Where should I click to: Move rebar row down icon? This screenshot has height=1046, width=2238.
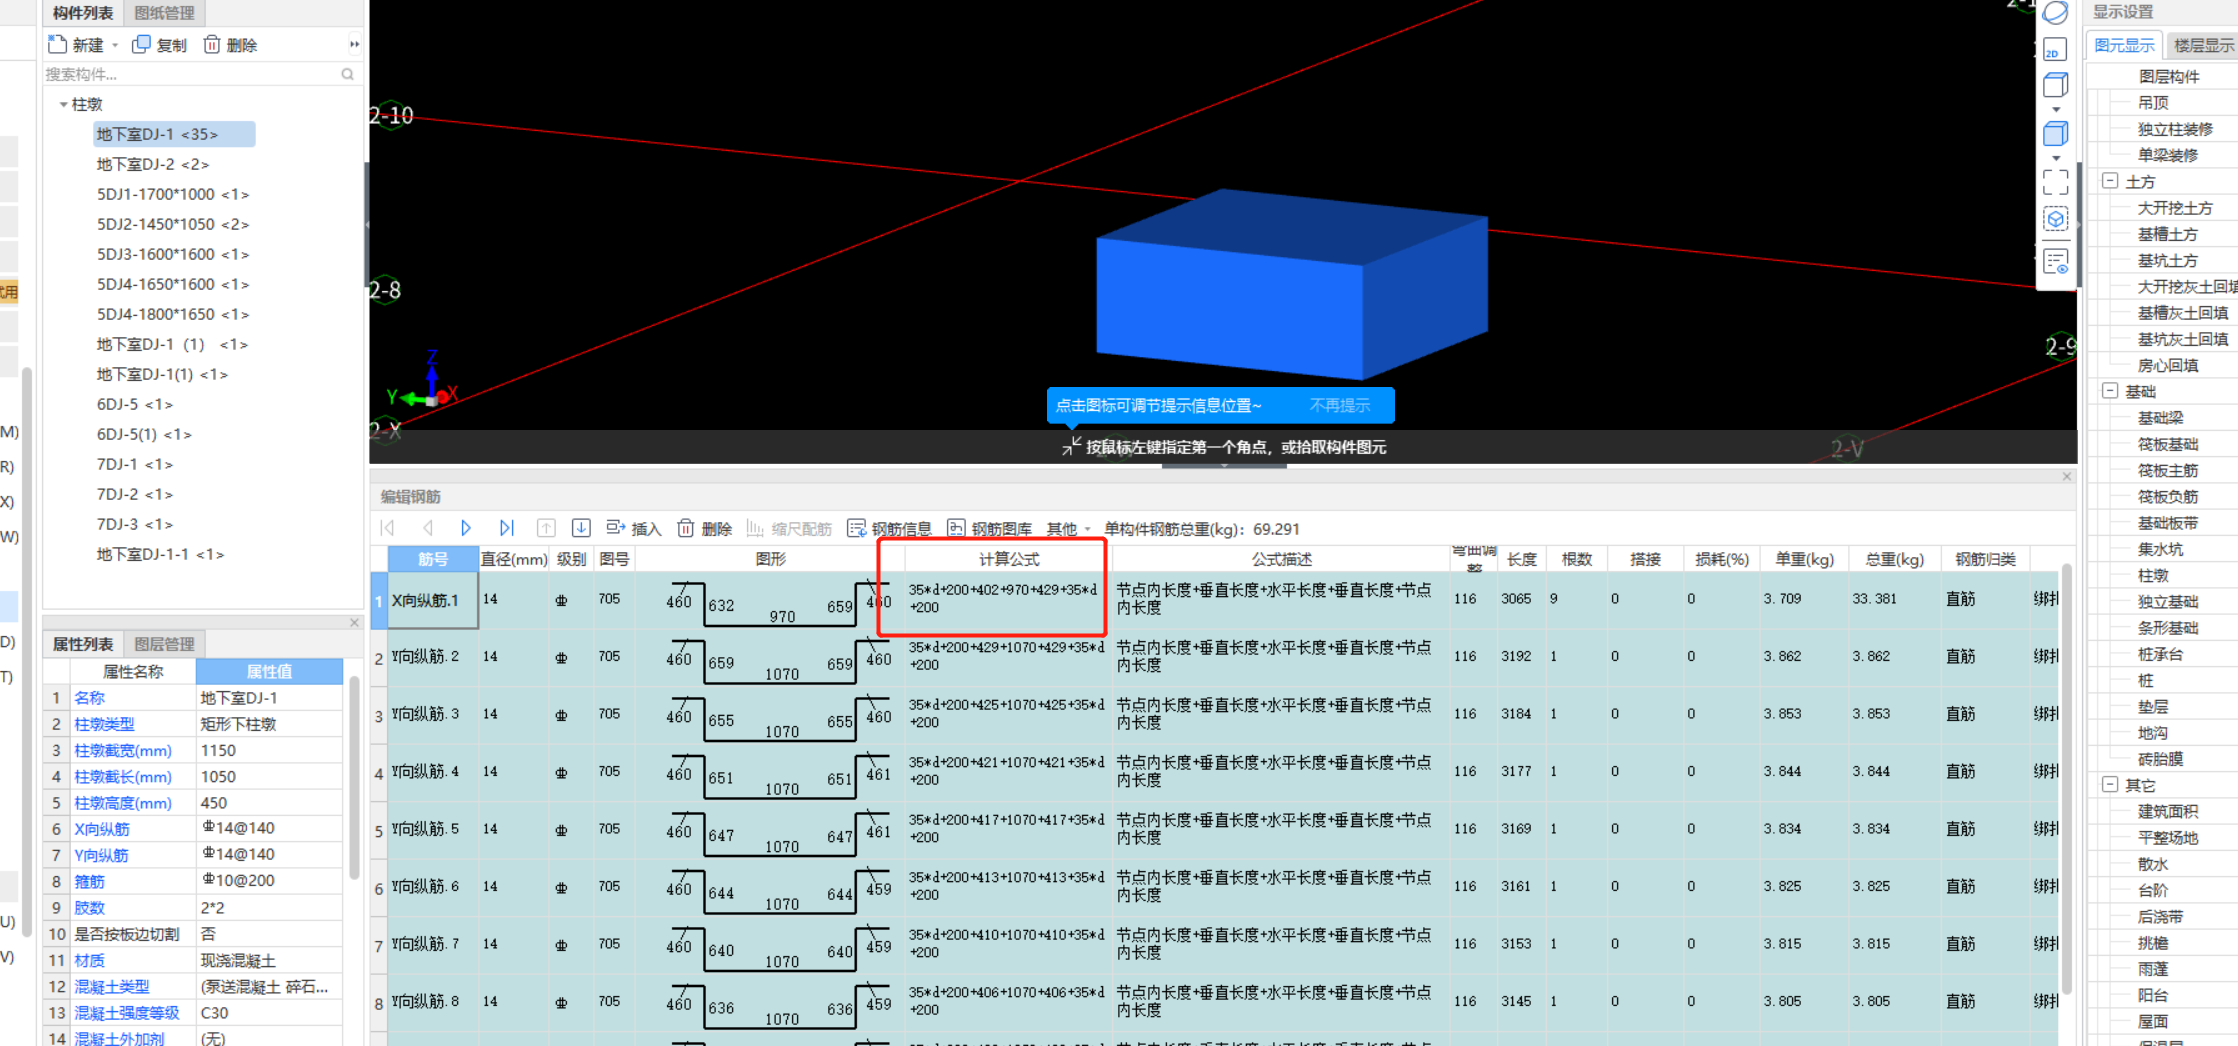click(581, 528)
